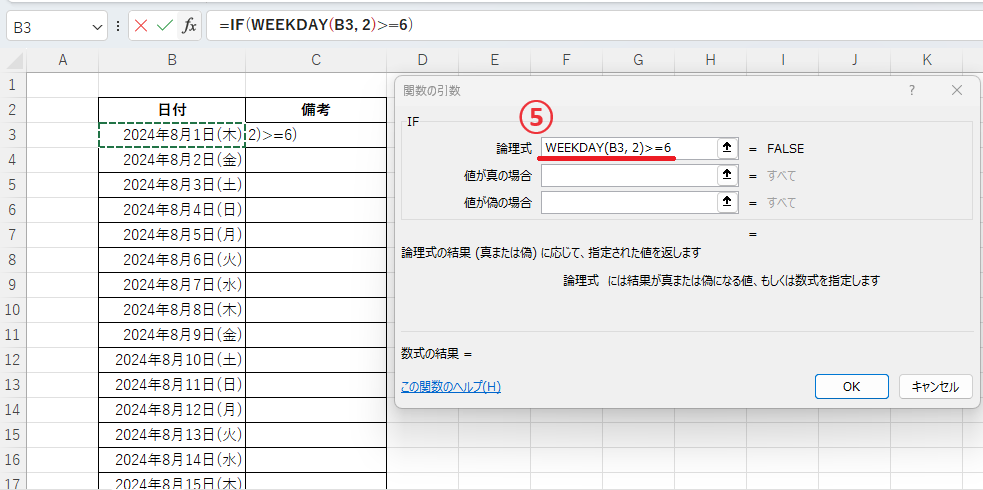Image resolution: width=983 pixels, height=490 pixels.
Task: Select row 12 header
Action: pos(13,360)
